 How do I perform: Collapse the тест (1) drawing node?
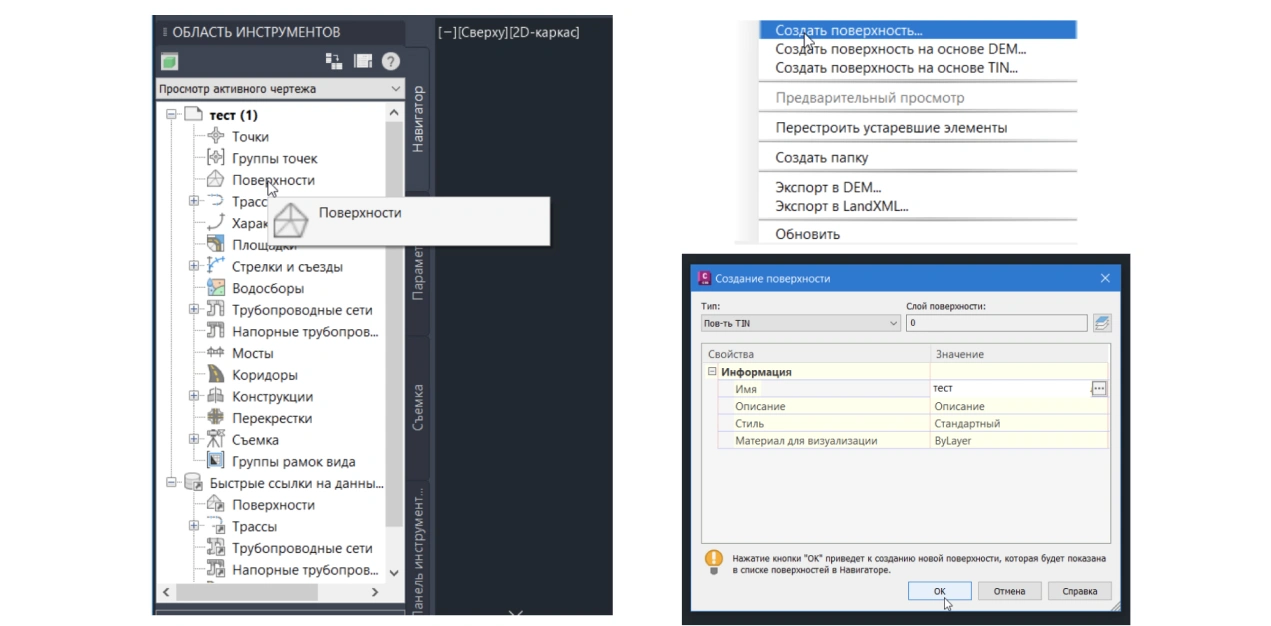(x=172, y=115)
